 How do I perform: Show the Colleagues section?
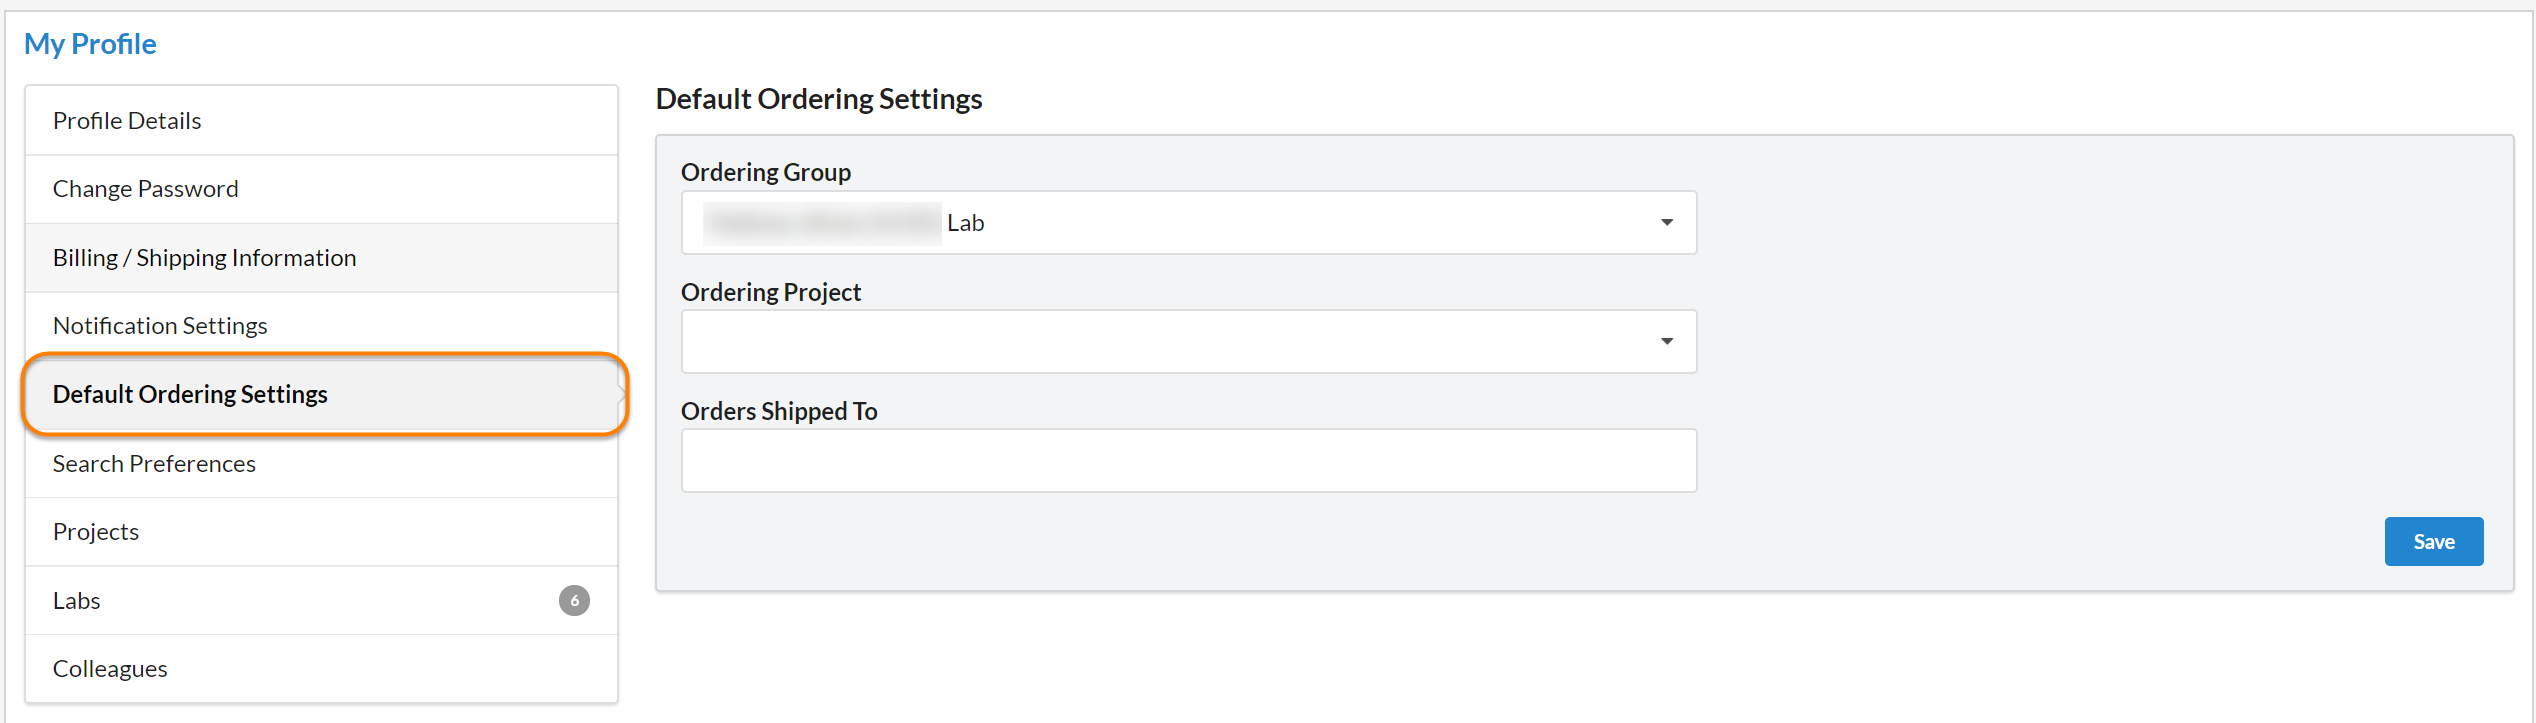coord(110,669)
